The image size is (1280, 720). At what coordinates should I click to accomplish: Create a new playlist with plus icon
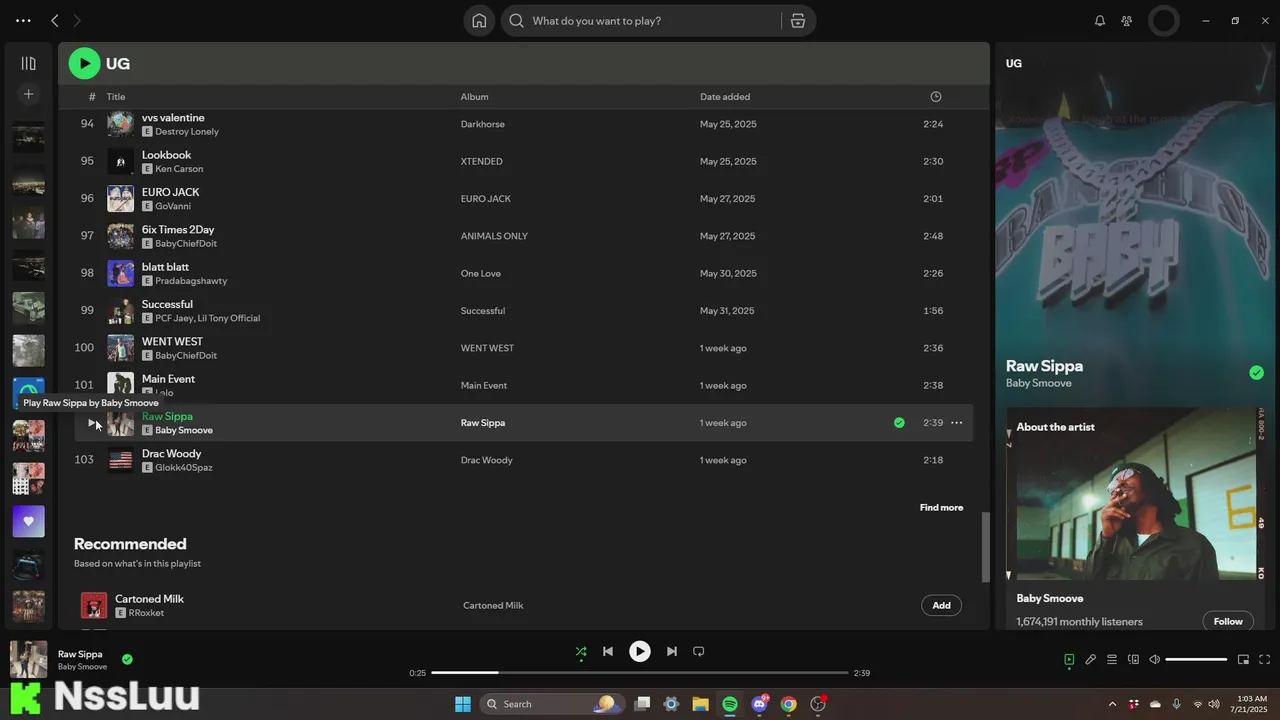click(x=28, y=94)
